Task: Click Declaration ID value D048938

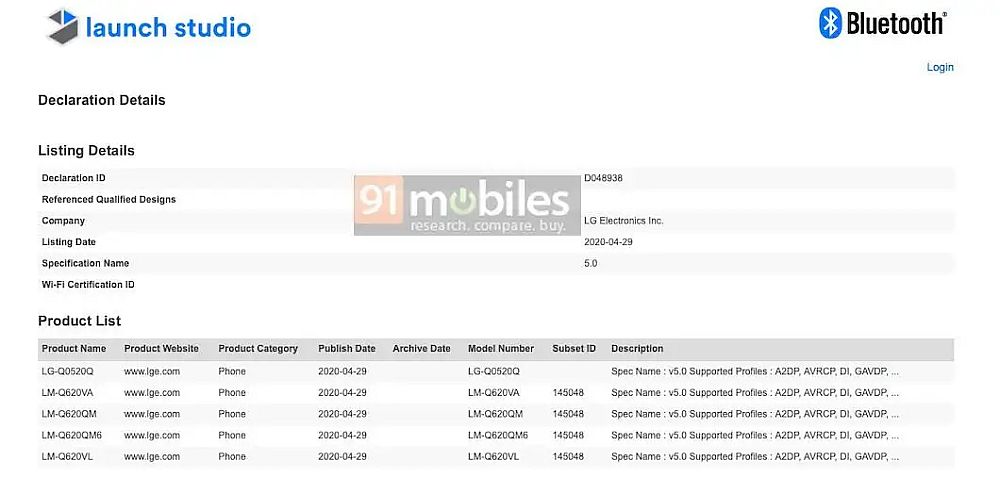Action: tap(604, 178)
